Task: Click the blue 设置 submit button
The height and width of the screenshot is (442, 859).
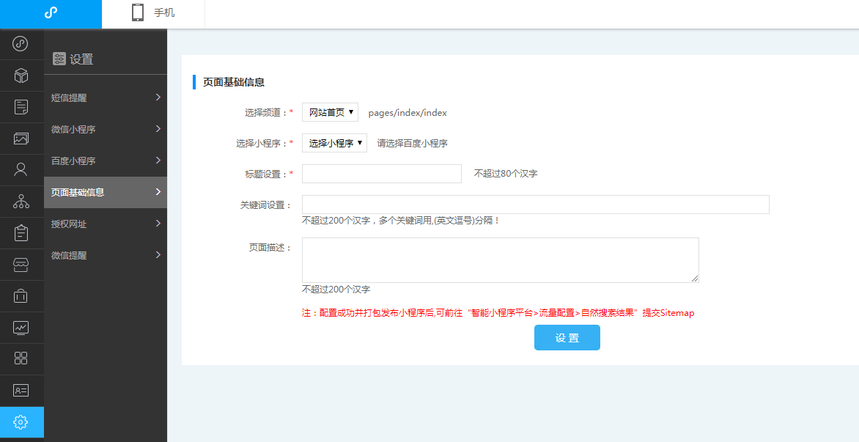Action: pyautogui.click(x=567, y=337)
